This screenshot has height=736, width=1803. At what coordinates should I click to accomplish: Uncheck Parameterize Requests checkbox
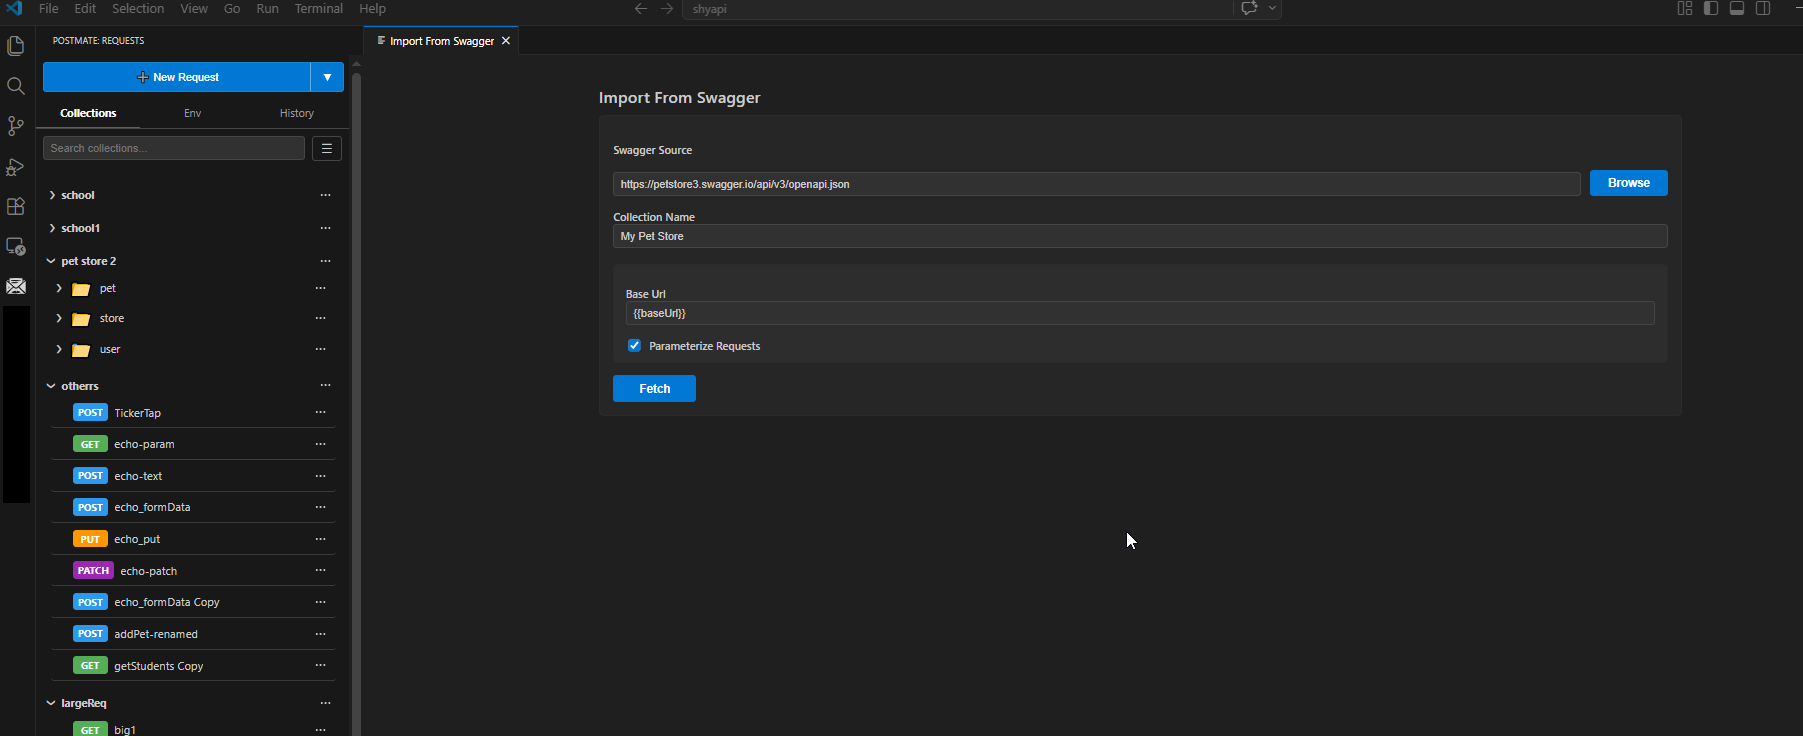634,345
